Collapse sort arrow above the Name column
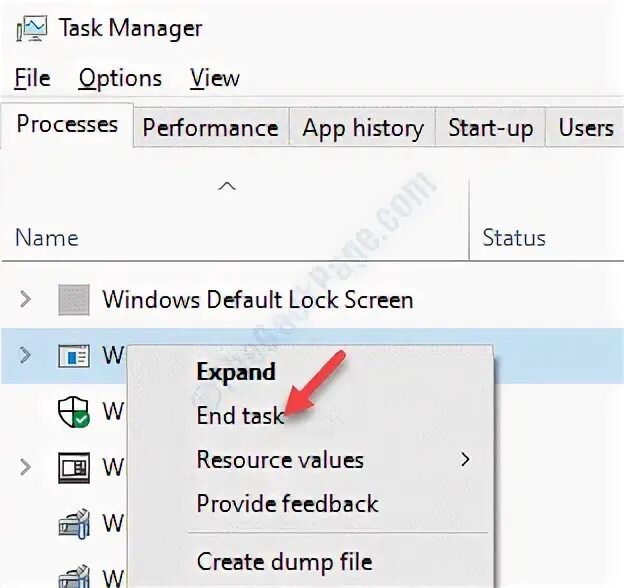The image size is (624, 588). tap(227, 186)
